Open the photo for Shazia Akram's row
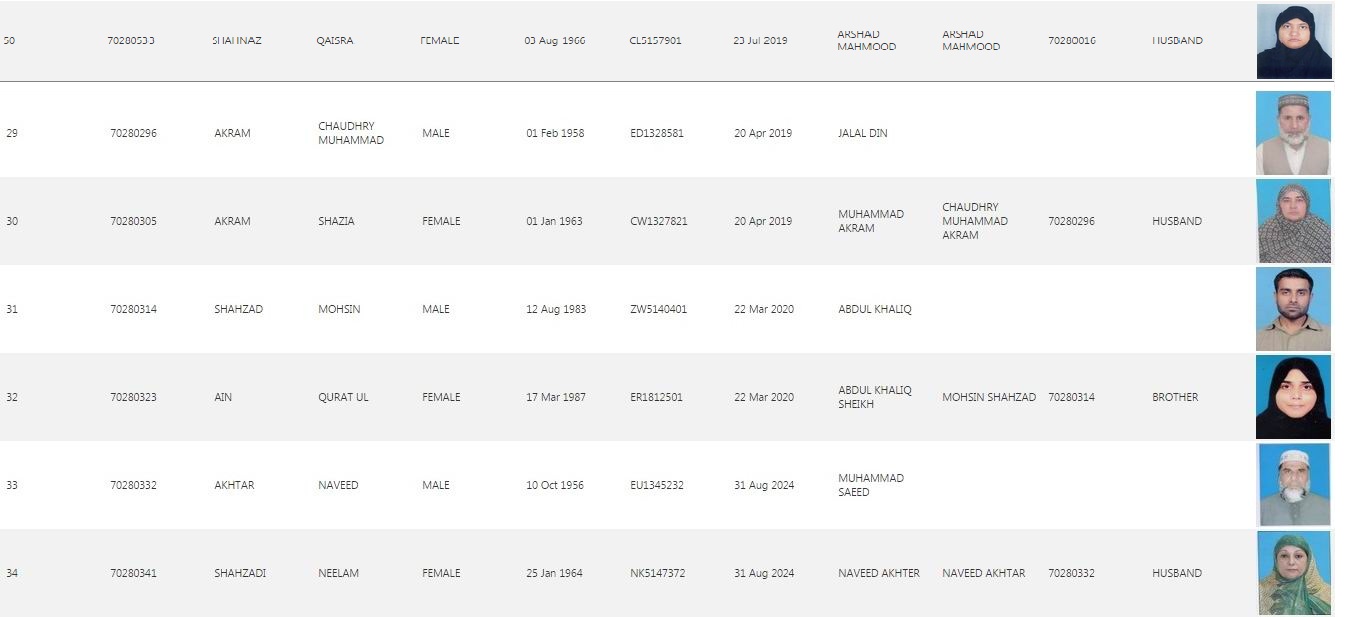The width and height of the screenshot is (1350, 617). (1293, 221)
